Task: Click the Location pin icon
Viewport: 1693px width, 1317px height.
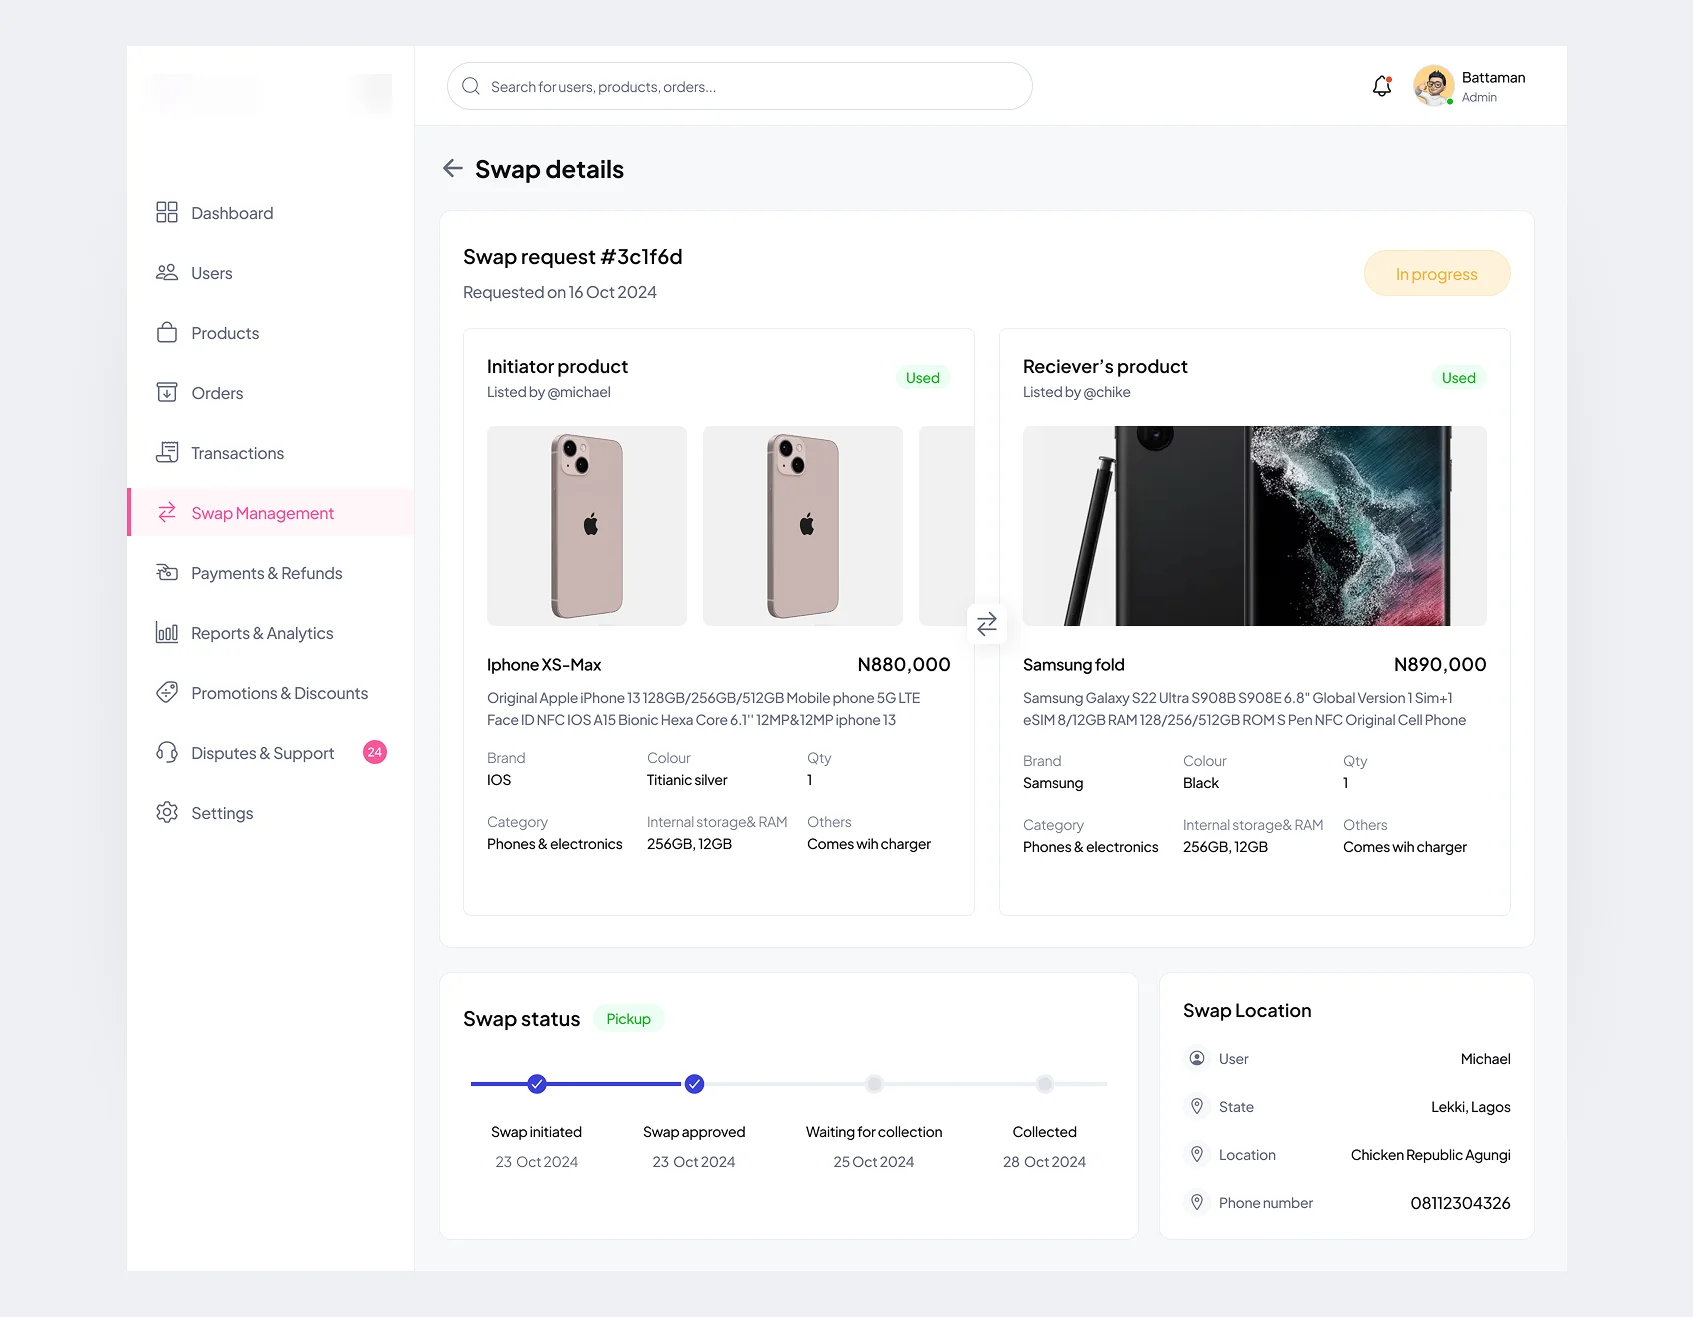Action: pos(1197,1154)
